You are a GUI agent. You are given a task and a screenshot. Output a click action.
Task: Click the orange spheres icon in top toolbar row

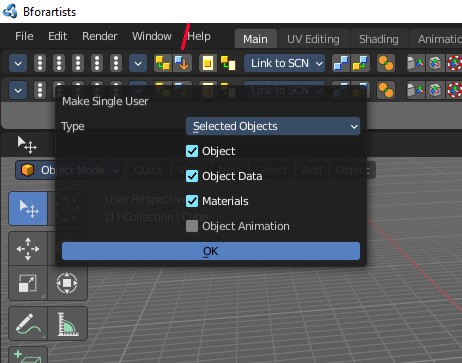point(386,63)
